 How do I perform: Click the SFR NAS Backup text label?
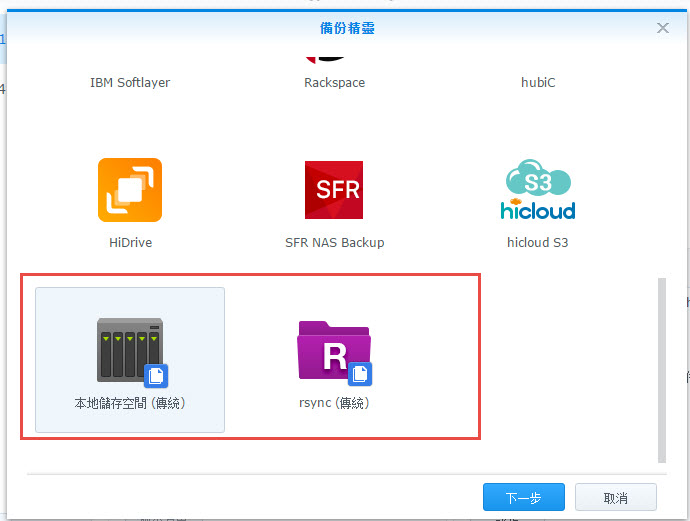(x=334, y=242)
